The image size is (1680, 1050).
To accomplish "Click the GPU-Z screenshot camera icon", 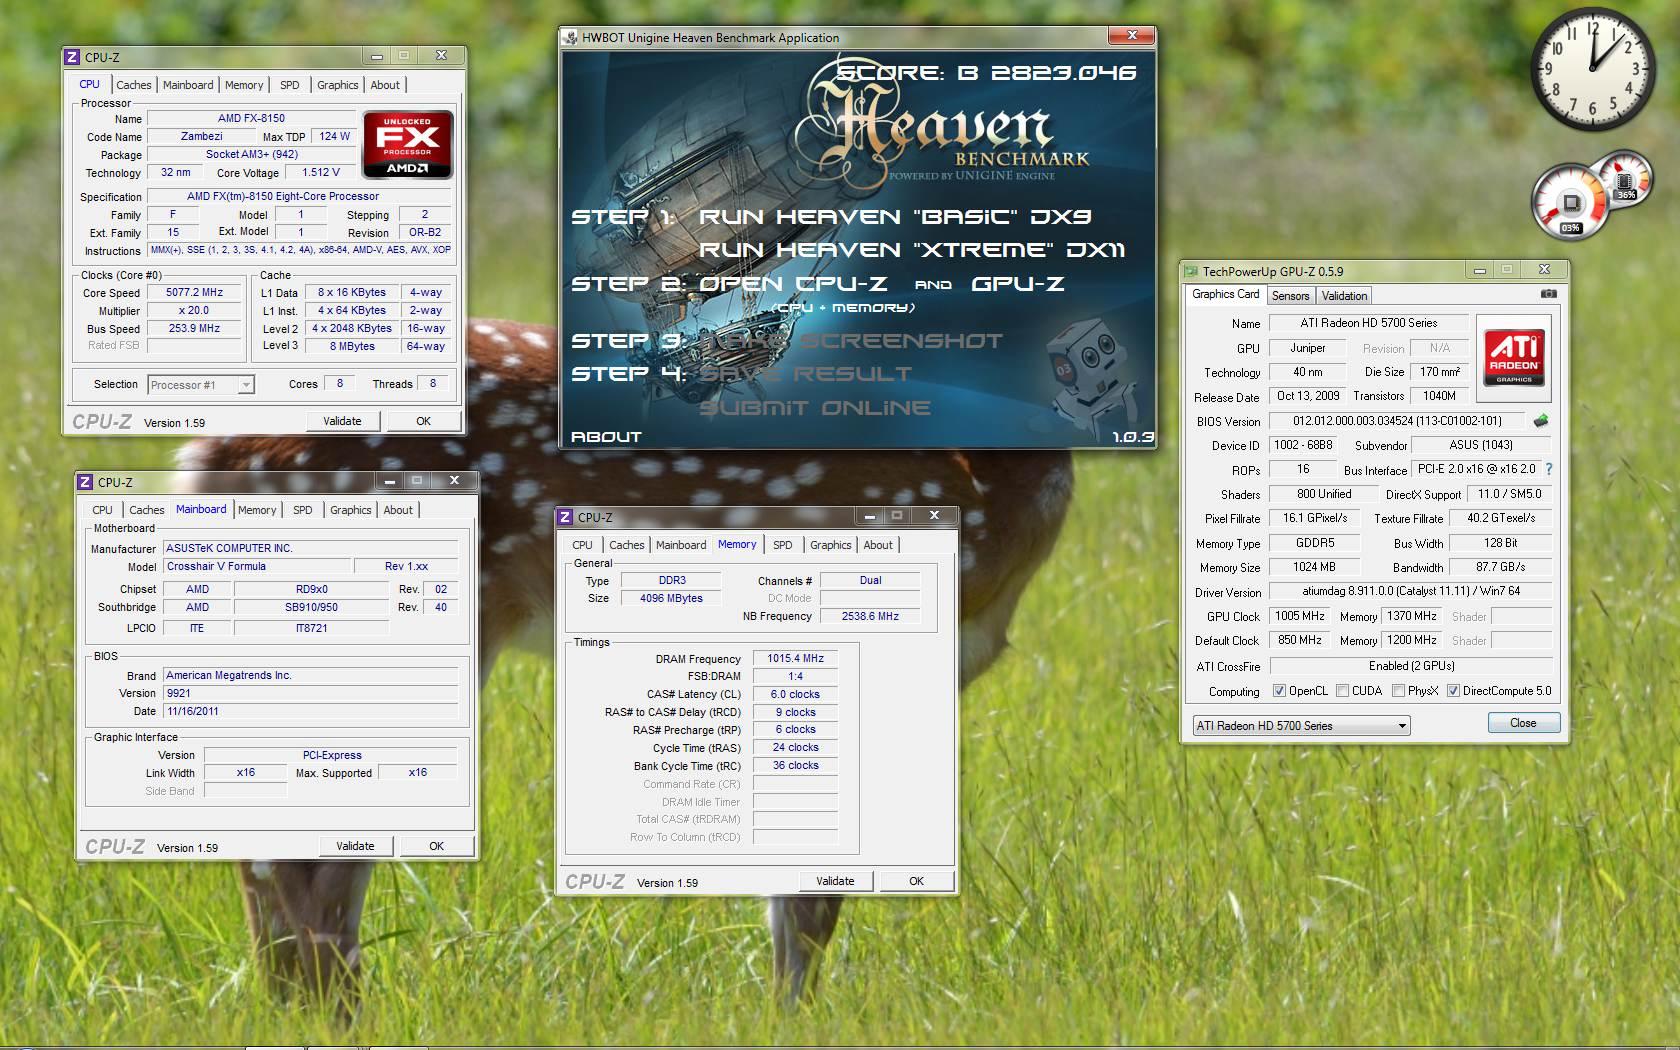I will pyautogui.click(x=1548, y=294).
